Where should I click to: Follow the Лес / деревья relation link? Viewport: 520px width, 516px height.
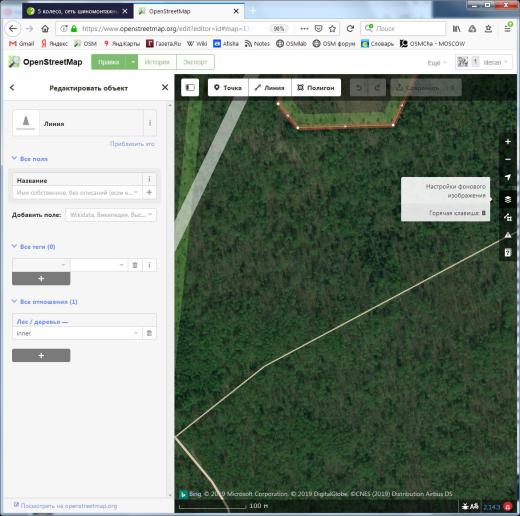(x=42, y=322)
